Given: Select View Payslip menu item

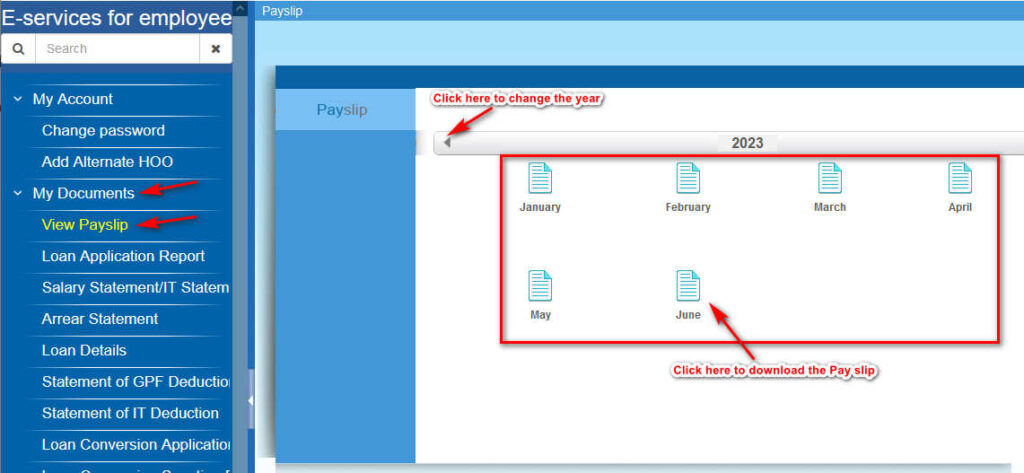Looking at the screenshot, I should (85, 225).
